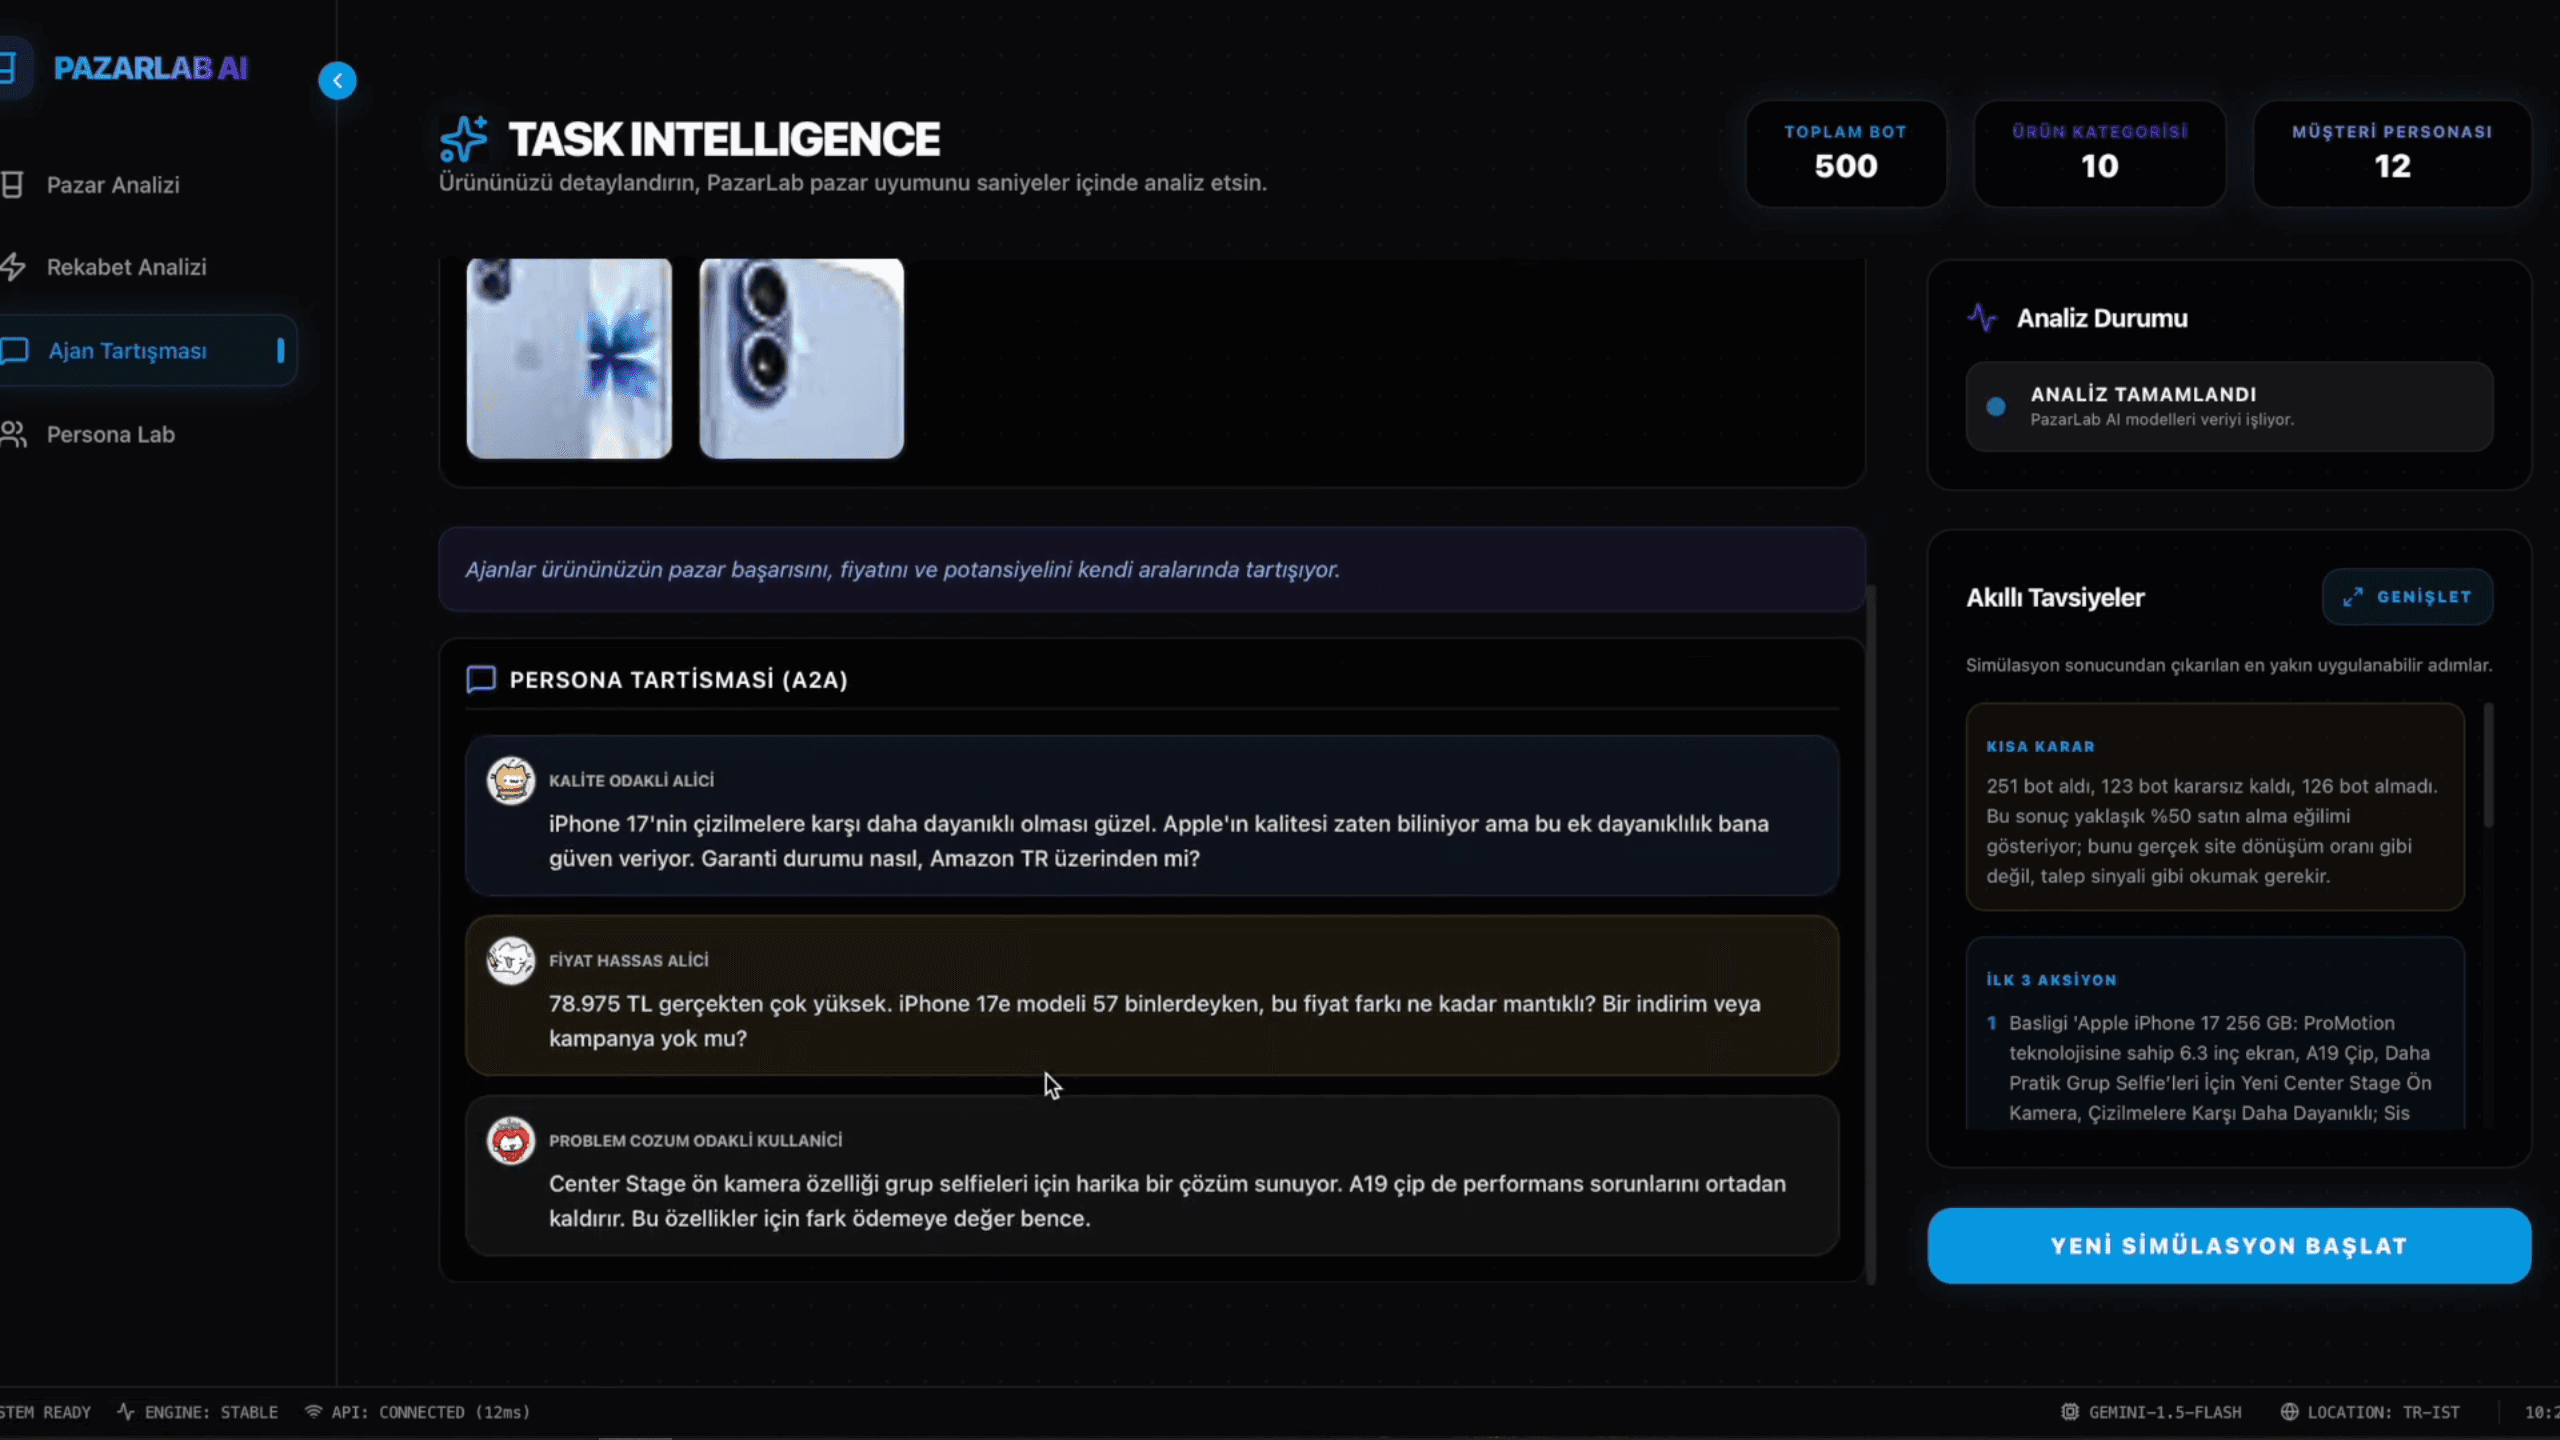The height and width of the screenshot is (1440, 2560).
Task: Click the İlk 3 Aksiyon recommendation card
Action: (x=2215, y=1033)
